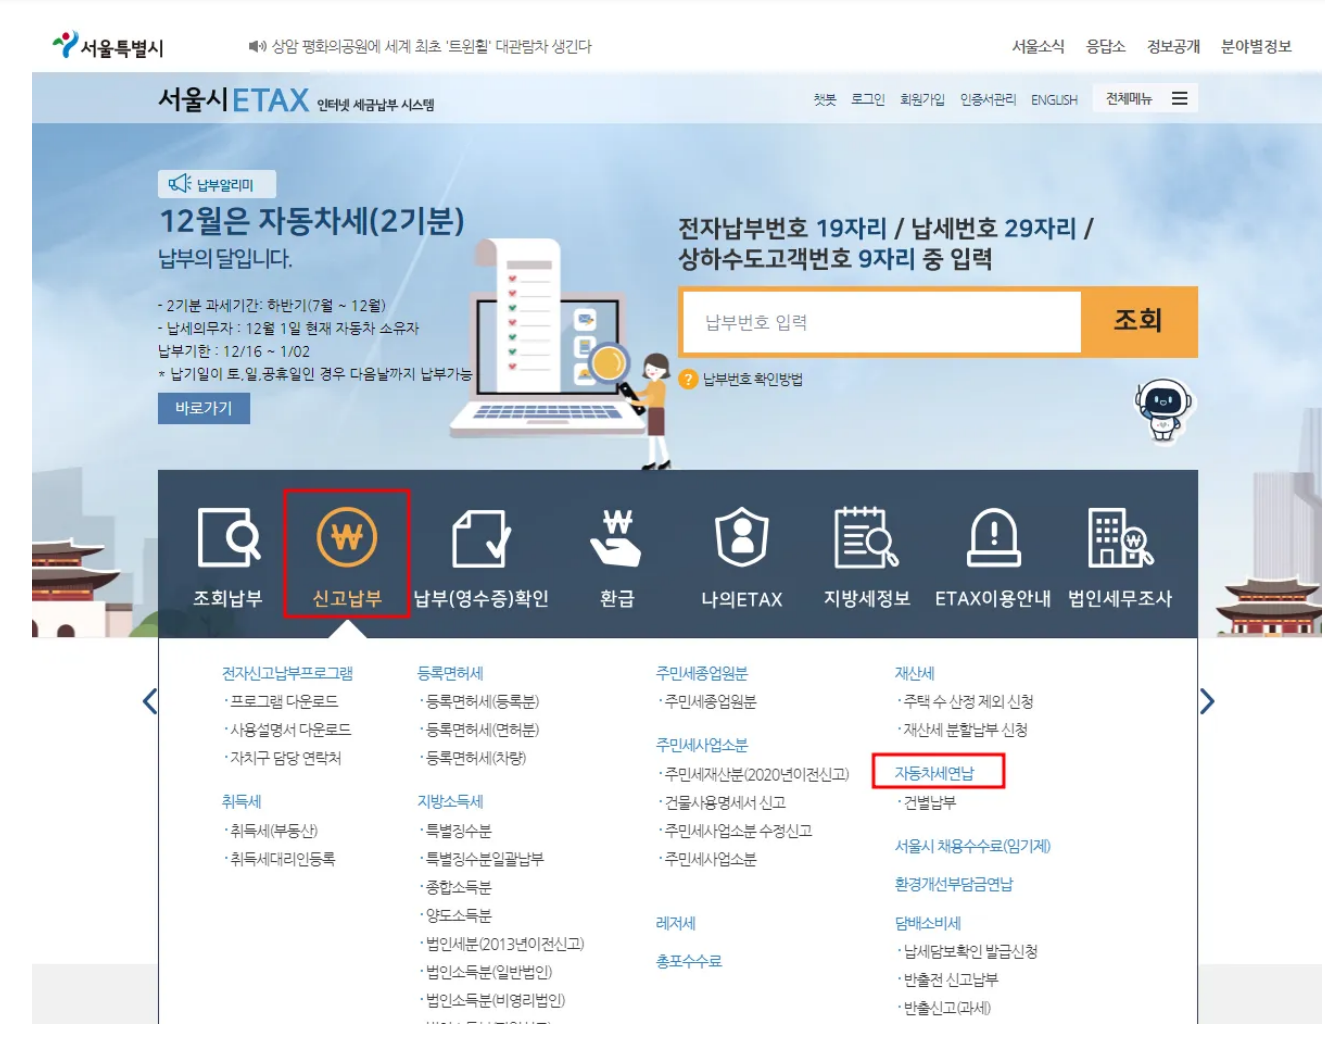The height and width of the screenshot is (1046, 1325).
Task: Open 분야별정보 top menu
Action: 1256,46
